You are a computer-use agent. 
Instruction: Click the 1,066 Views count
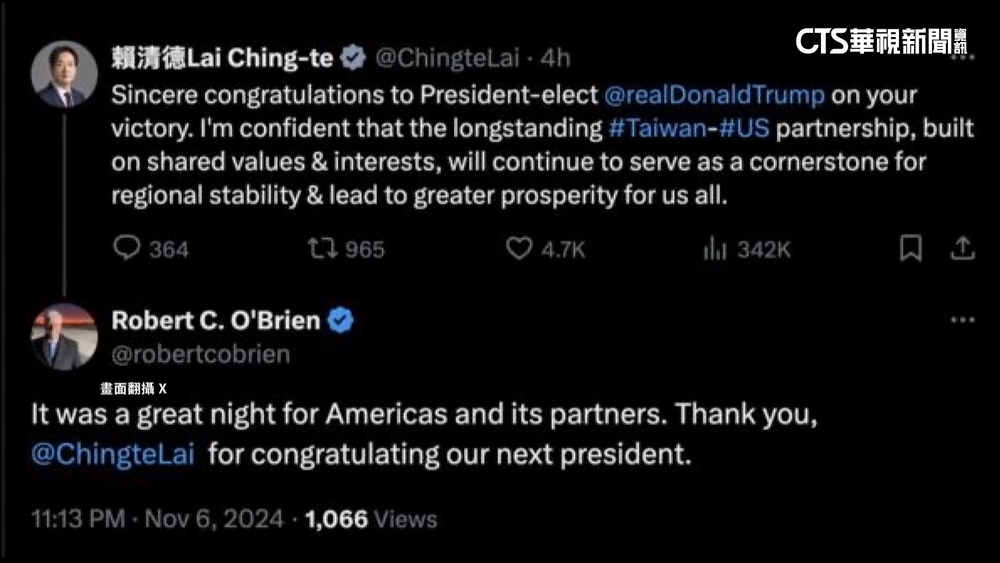pos(371,519)
